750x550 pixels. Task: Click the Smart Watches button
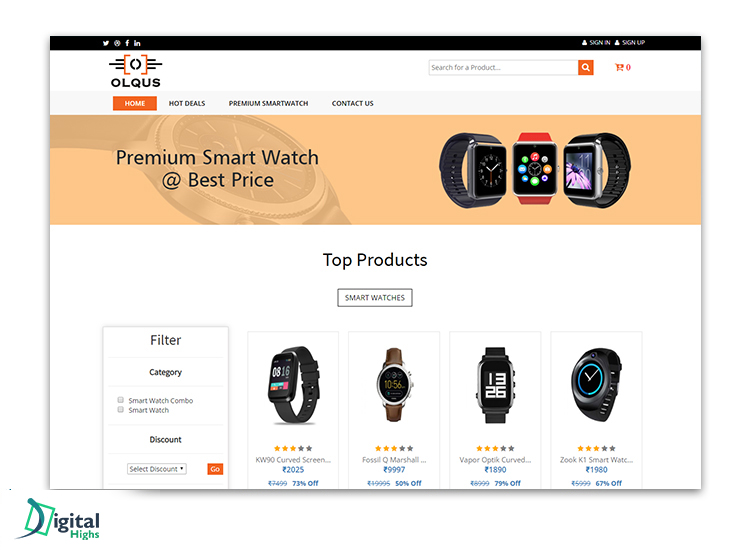coord(375,297)
